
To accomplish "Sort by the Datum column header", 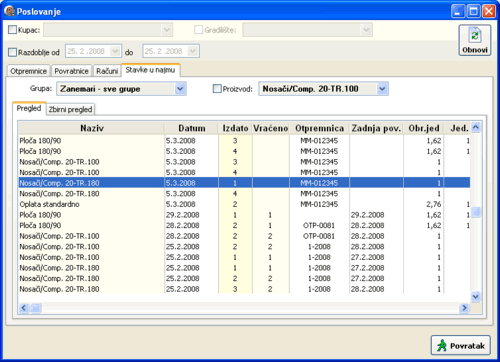I will point(191,128).
